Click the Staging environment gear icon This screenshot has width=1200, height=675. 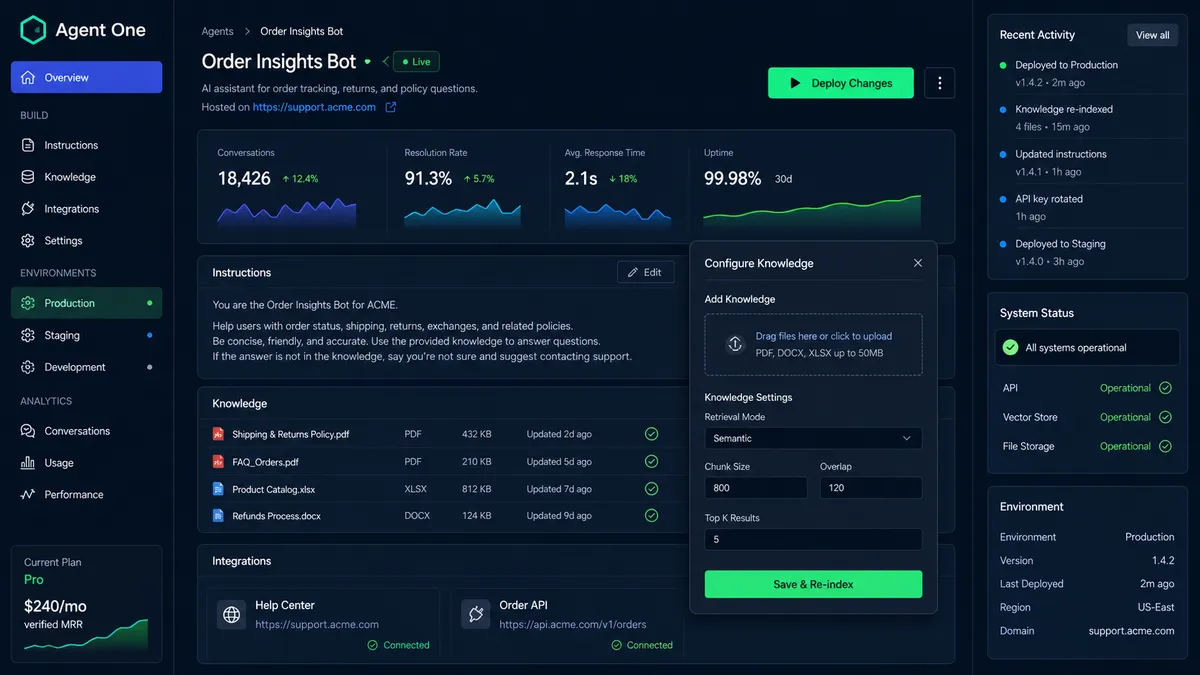click(x=28, y=335)
